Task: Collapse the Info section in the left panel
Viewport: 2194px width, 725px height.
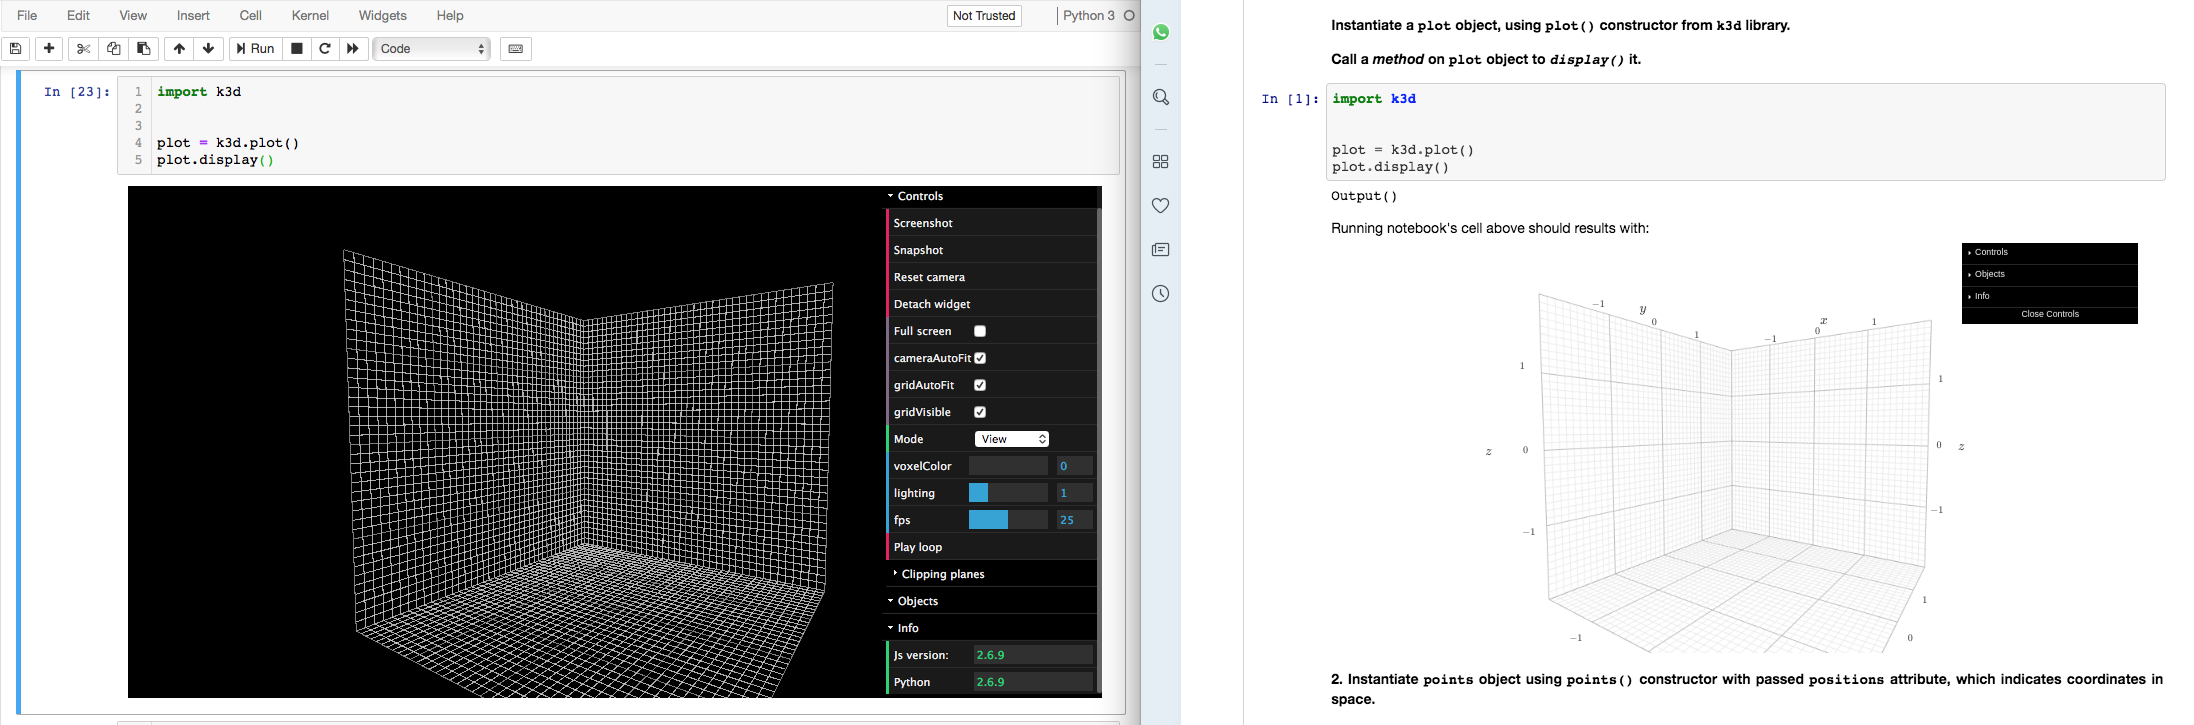Action: pyautogui.click(x=991, y=628)
